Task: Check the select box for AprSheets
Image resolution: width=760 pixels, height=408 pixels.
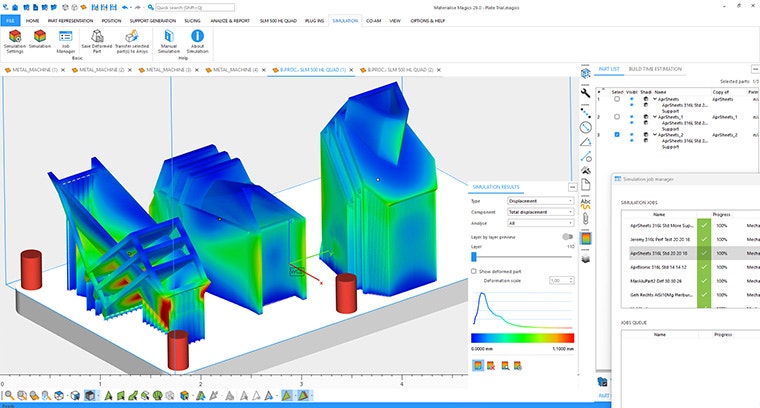Action: (617, 99)
